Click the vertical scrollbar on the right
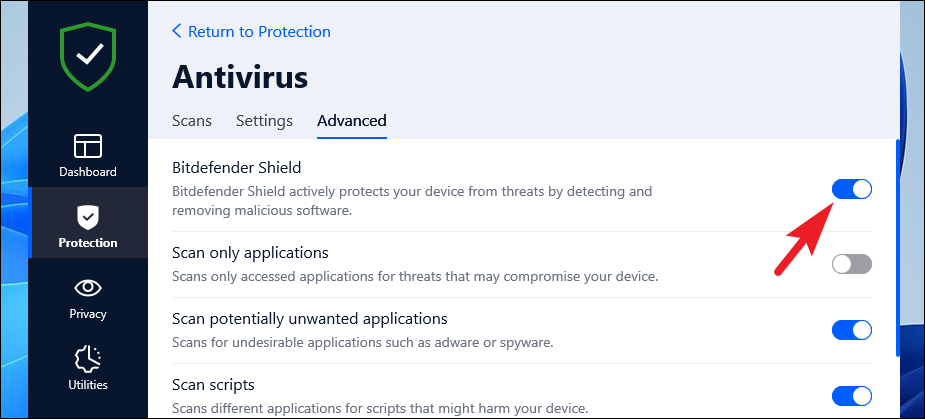Viewport: 925px width, 419px height. (x=897, y=250)
